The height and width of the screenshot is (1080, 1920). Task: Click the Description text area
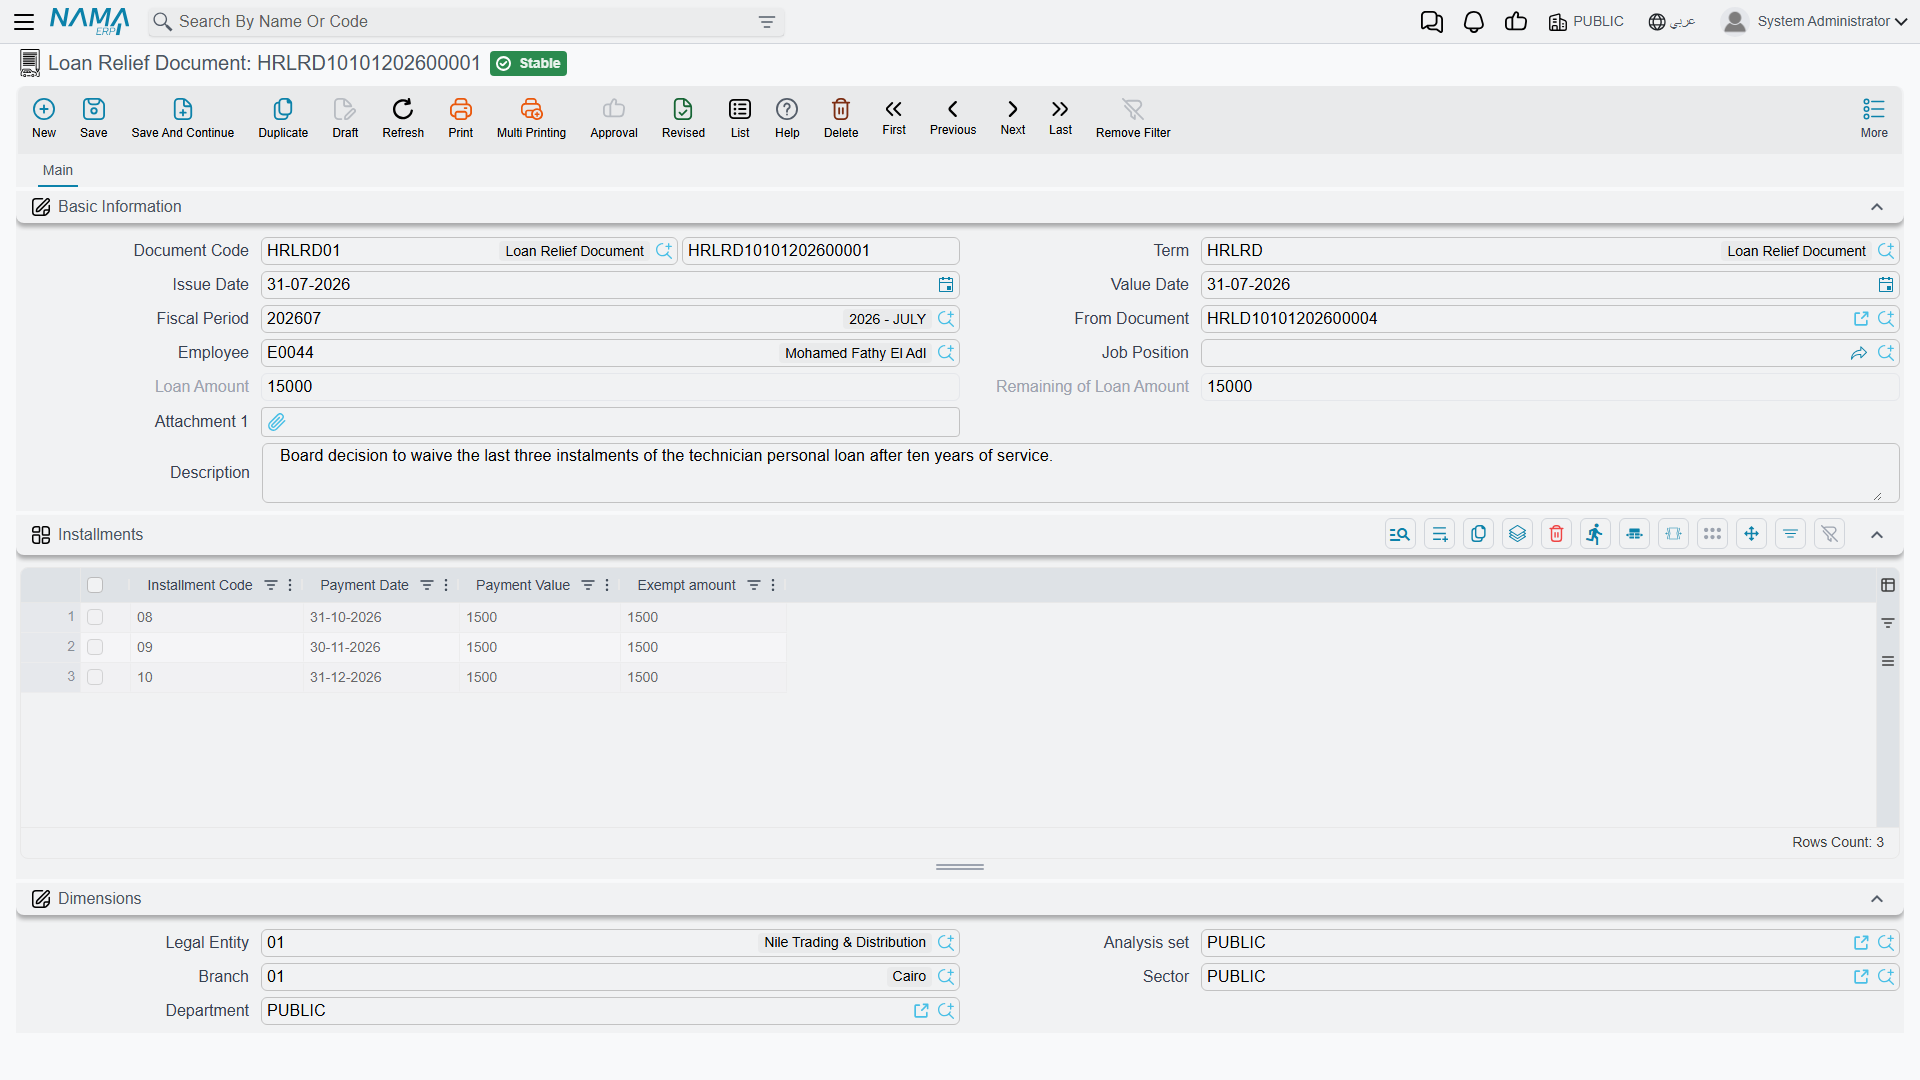(1080, 473)
